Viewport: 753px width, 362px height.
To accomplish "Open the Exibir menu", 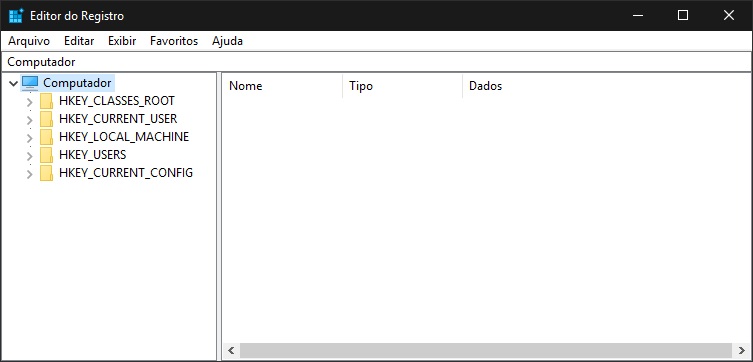I will click(x=122, y=41).
